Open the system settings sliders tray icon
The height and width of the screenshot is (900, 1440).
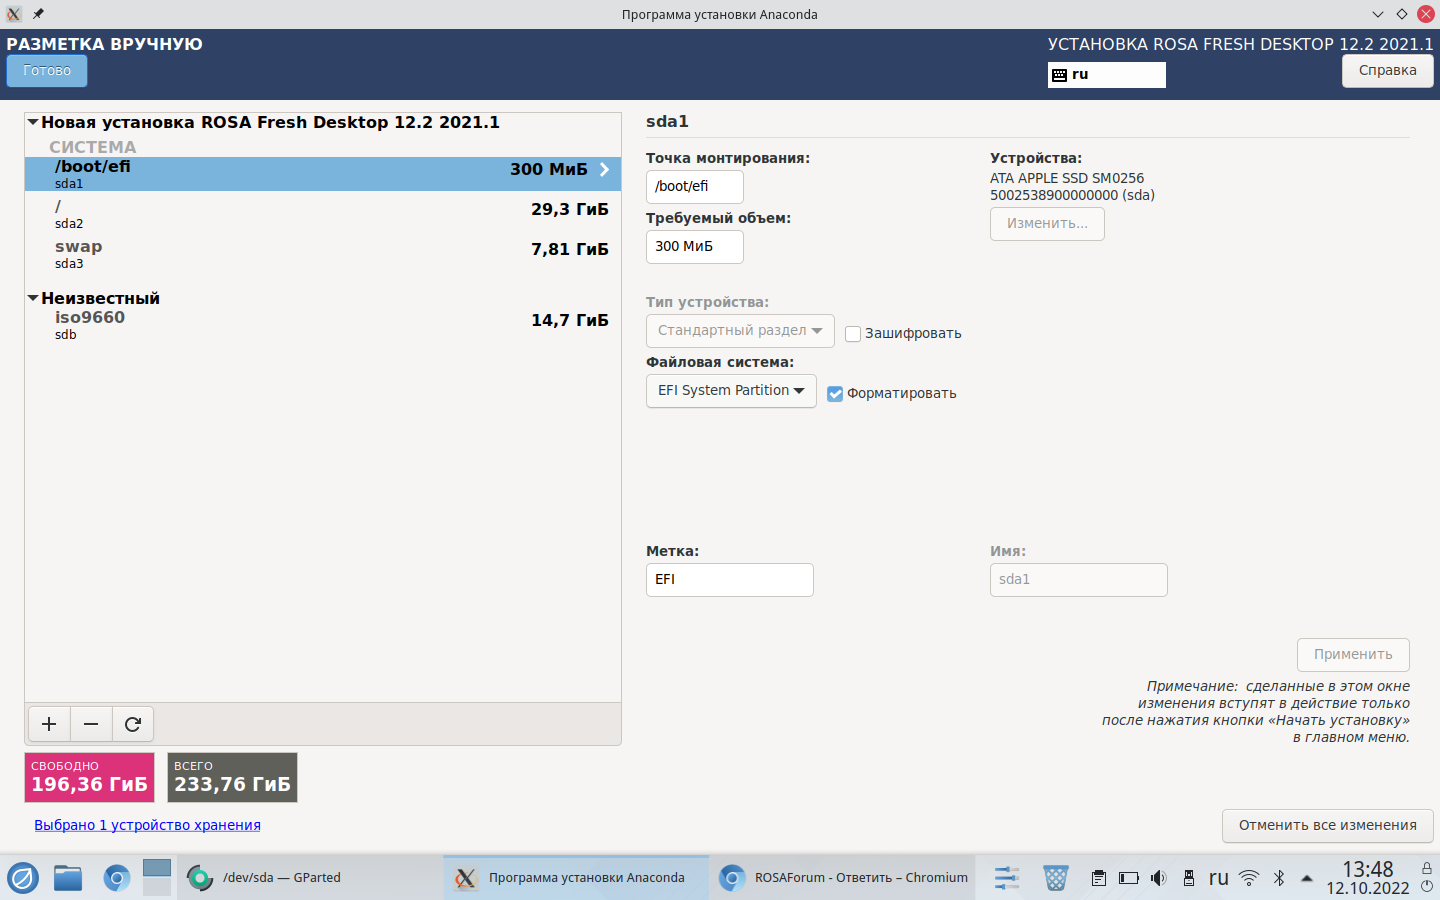(x=1007, y=878)
